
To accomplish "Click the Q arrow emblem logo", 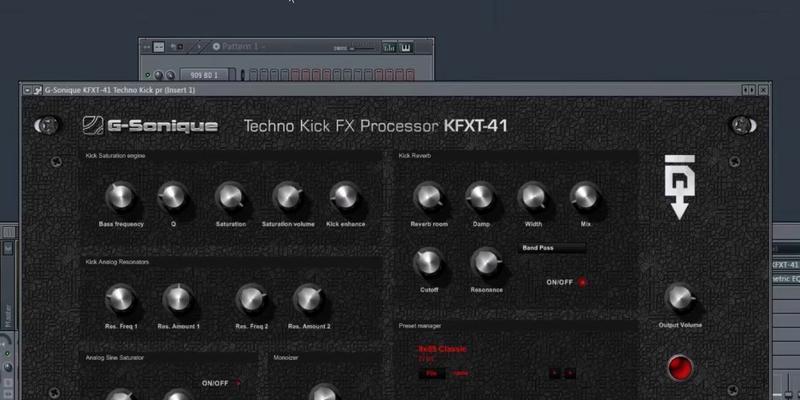I will [x=679, y=187].
